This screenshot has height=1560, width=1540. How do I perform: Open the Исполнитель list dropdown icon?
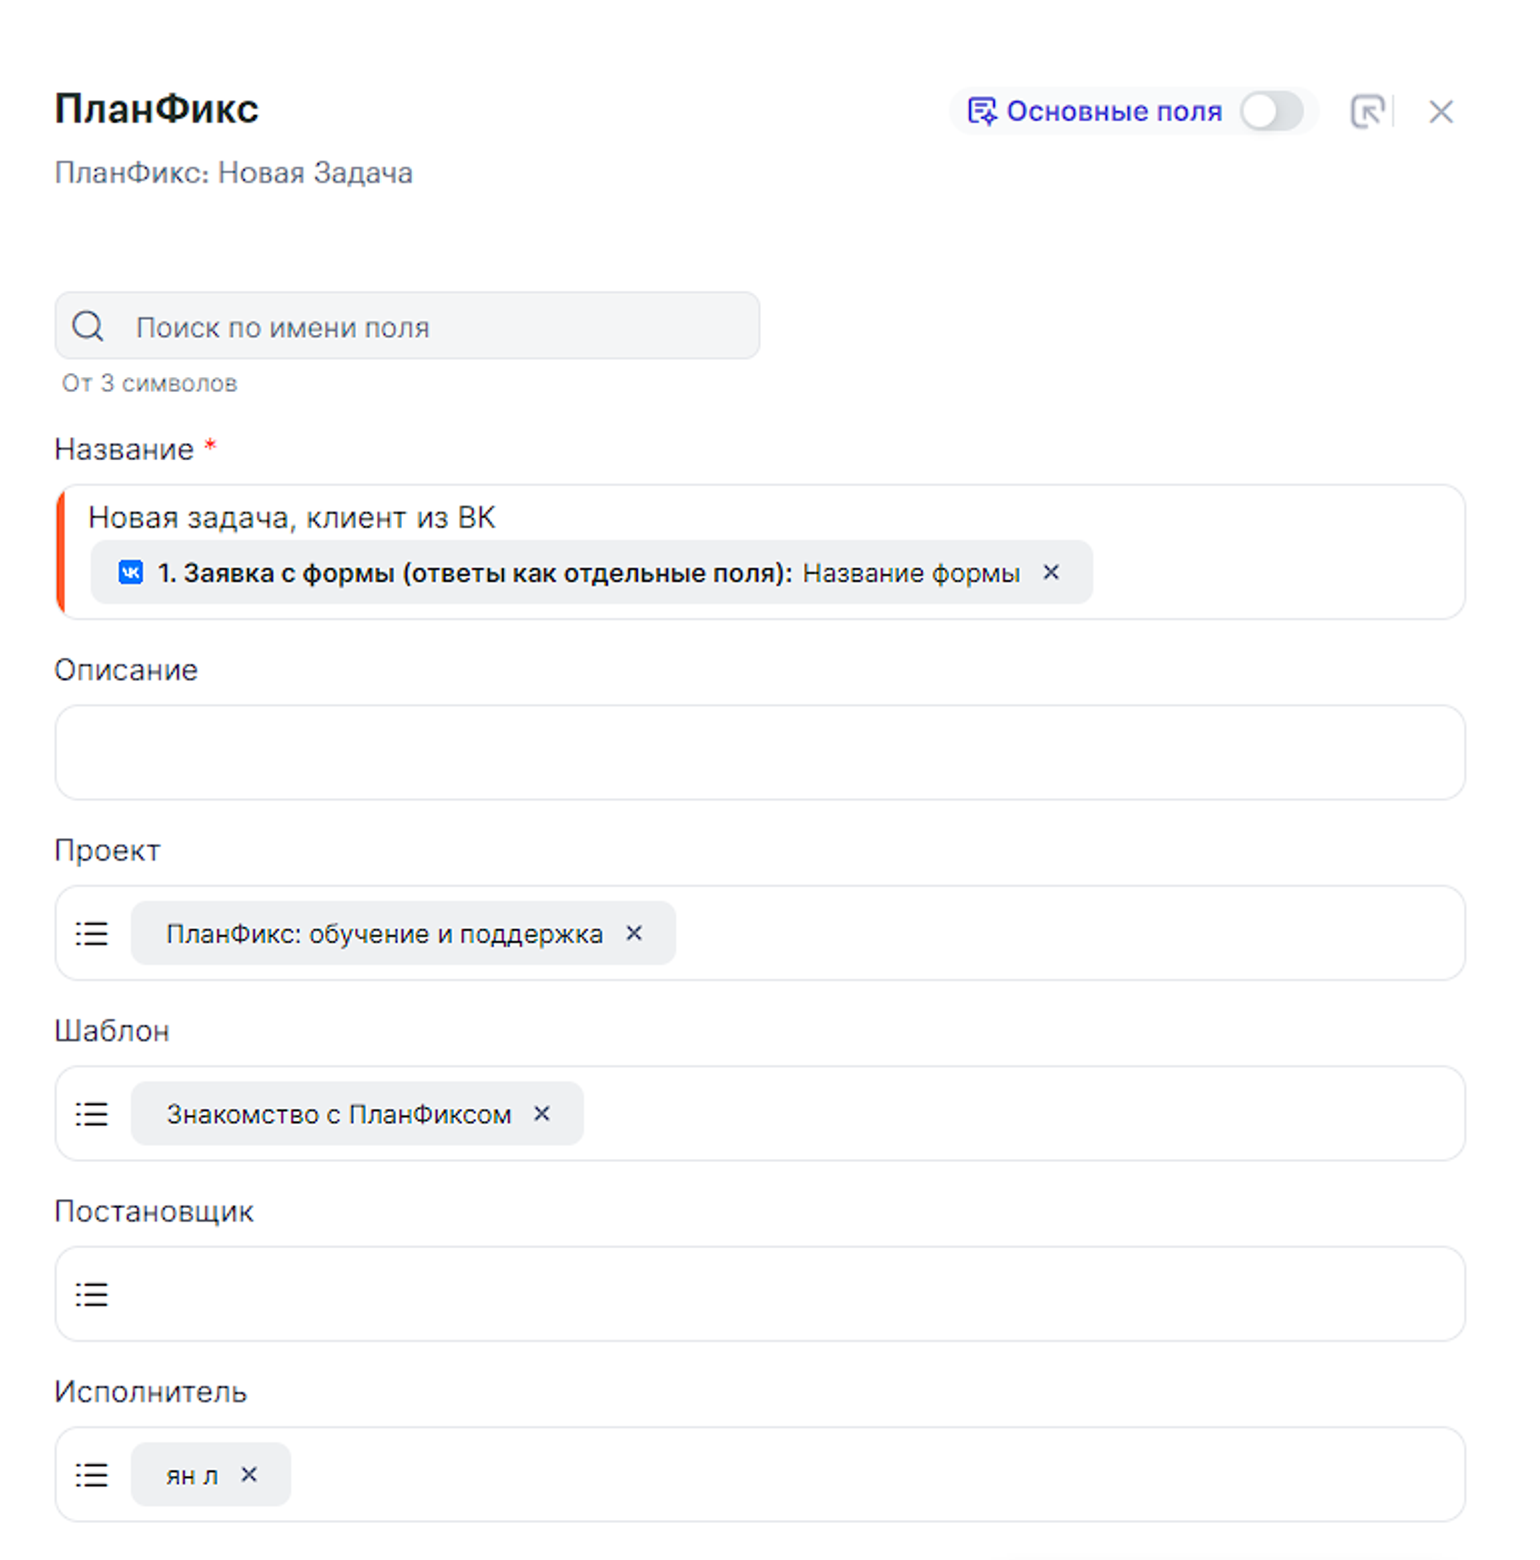(x=92, y=1475)
